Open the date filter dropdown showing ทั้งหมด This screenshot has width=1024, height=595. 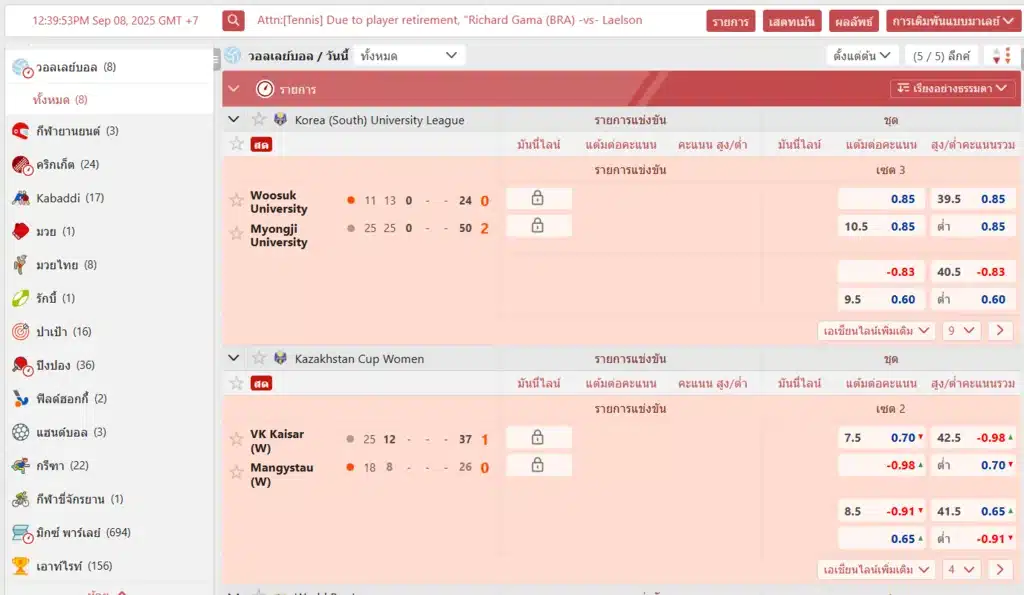tap(409, 56)
